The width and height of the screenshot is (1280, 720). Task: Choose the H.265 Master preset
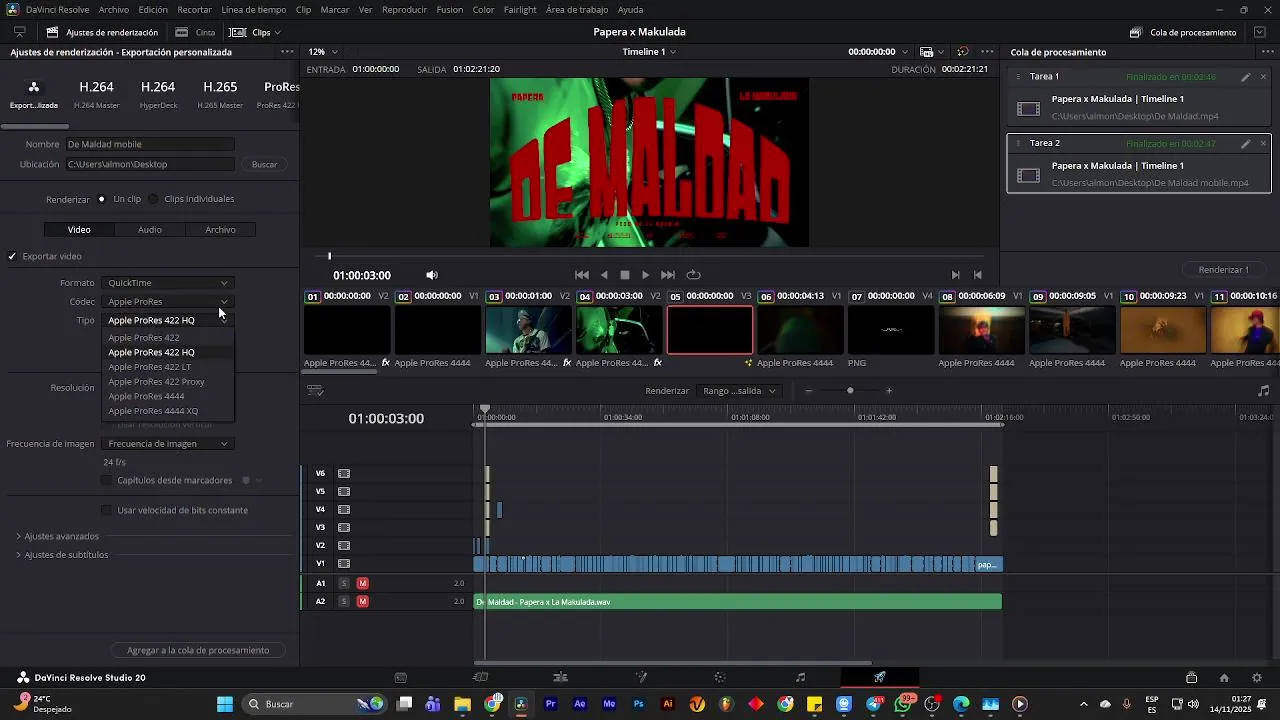point(220,93)
